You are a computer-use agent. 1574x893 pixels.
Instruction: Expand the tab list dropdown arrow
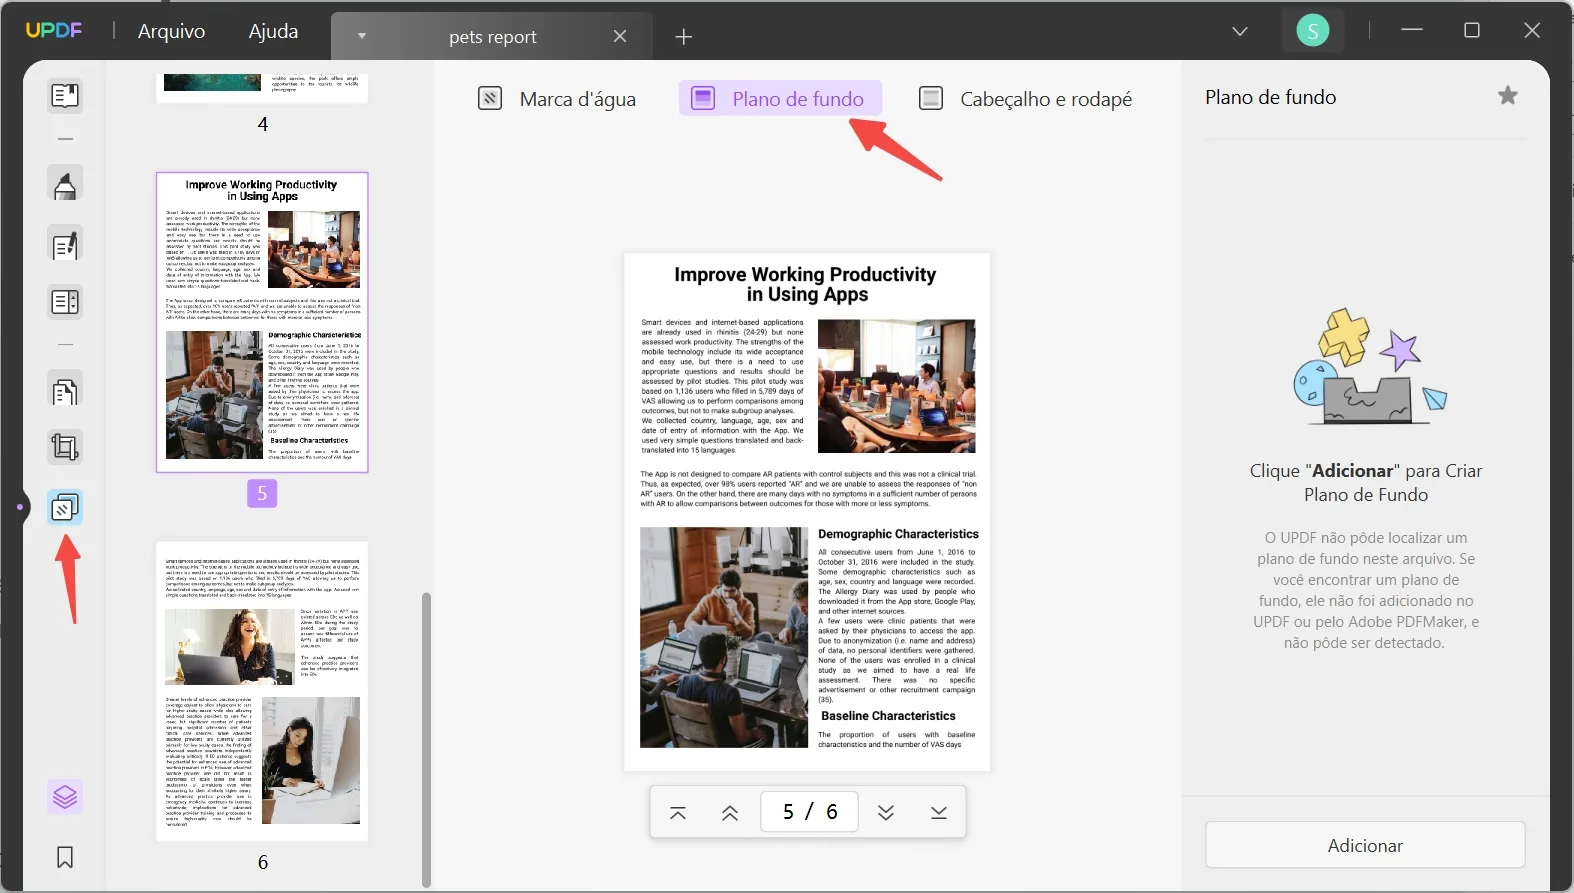click(x=362, y=36)
